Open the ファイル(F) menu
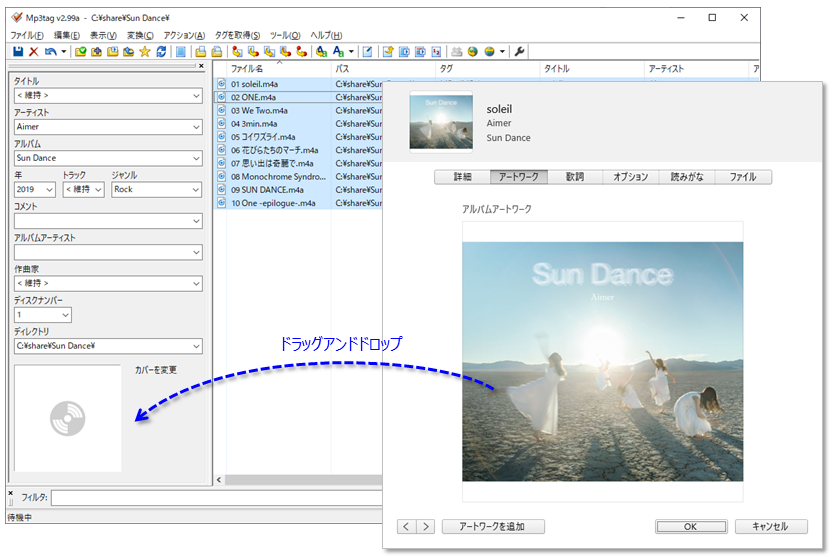 27,35
